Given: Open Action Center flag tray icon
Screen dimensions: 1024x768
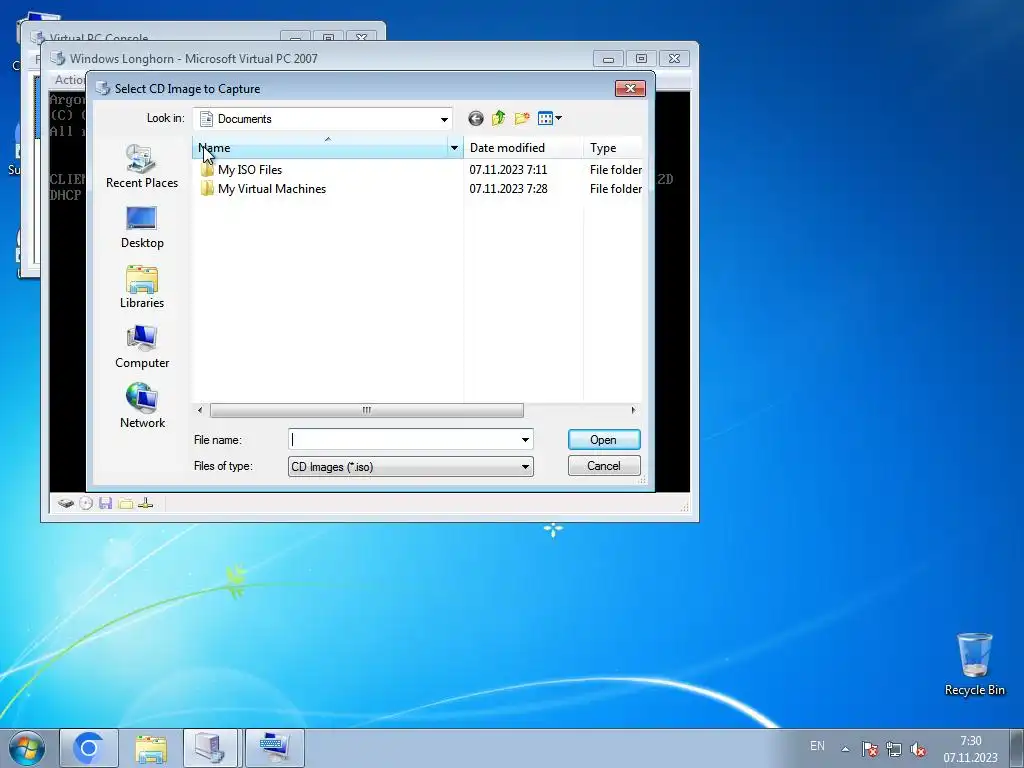Looking at the screenshot, I should point(869,749).
